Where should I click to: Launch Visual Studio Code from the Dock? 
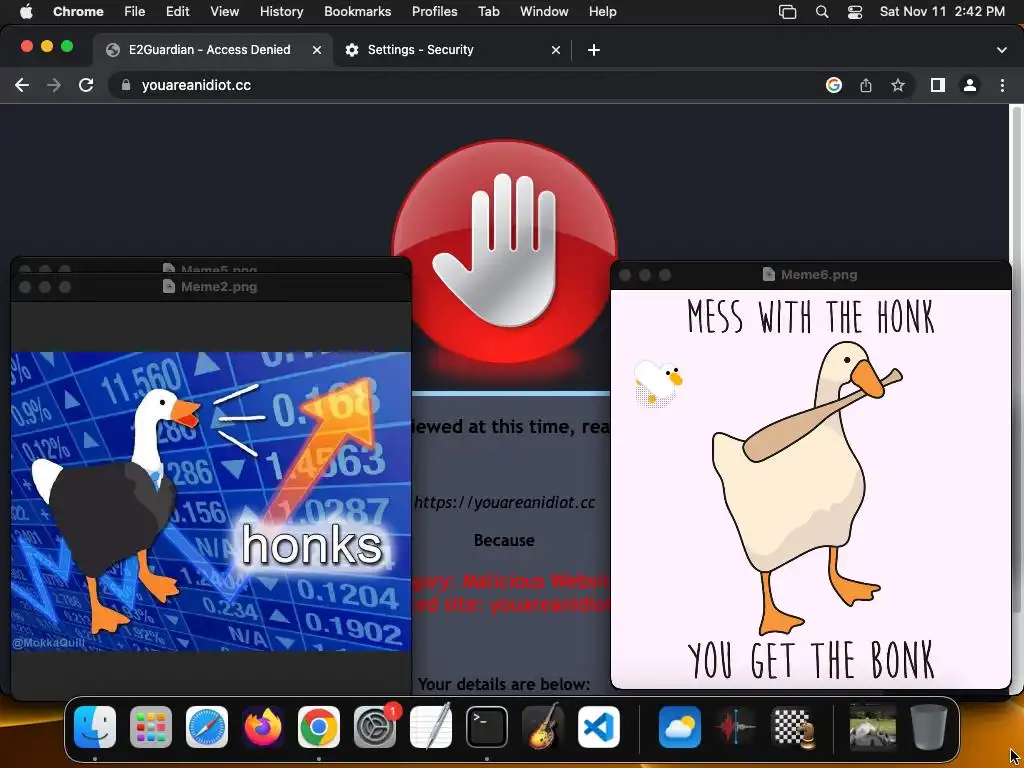599,727
